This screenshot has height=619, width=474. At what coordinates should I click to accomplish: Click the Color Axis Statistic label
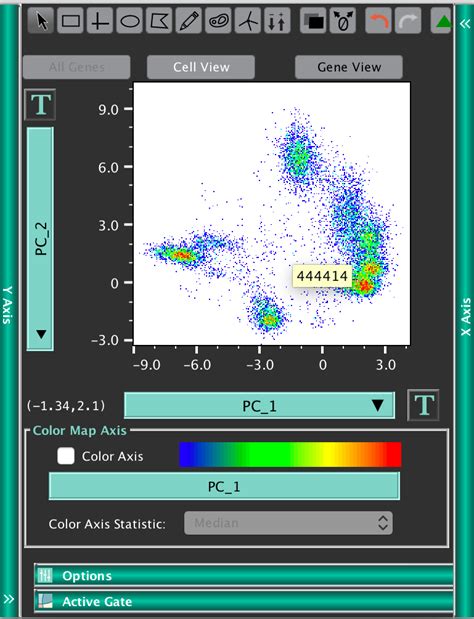pyautogui.click(x=107, y=524)
